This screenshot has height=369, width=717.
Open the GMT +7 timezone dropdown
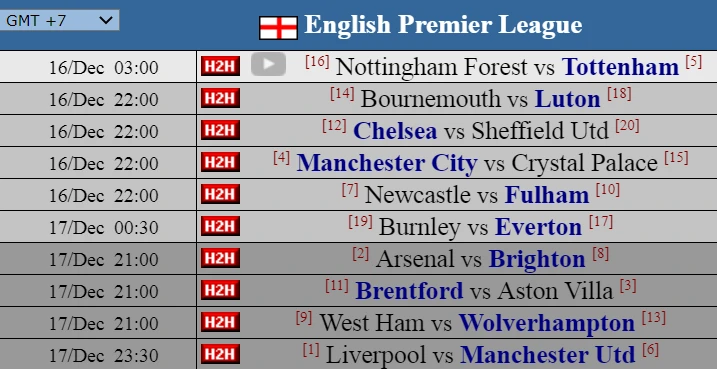[59, 20]
